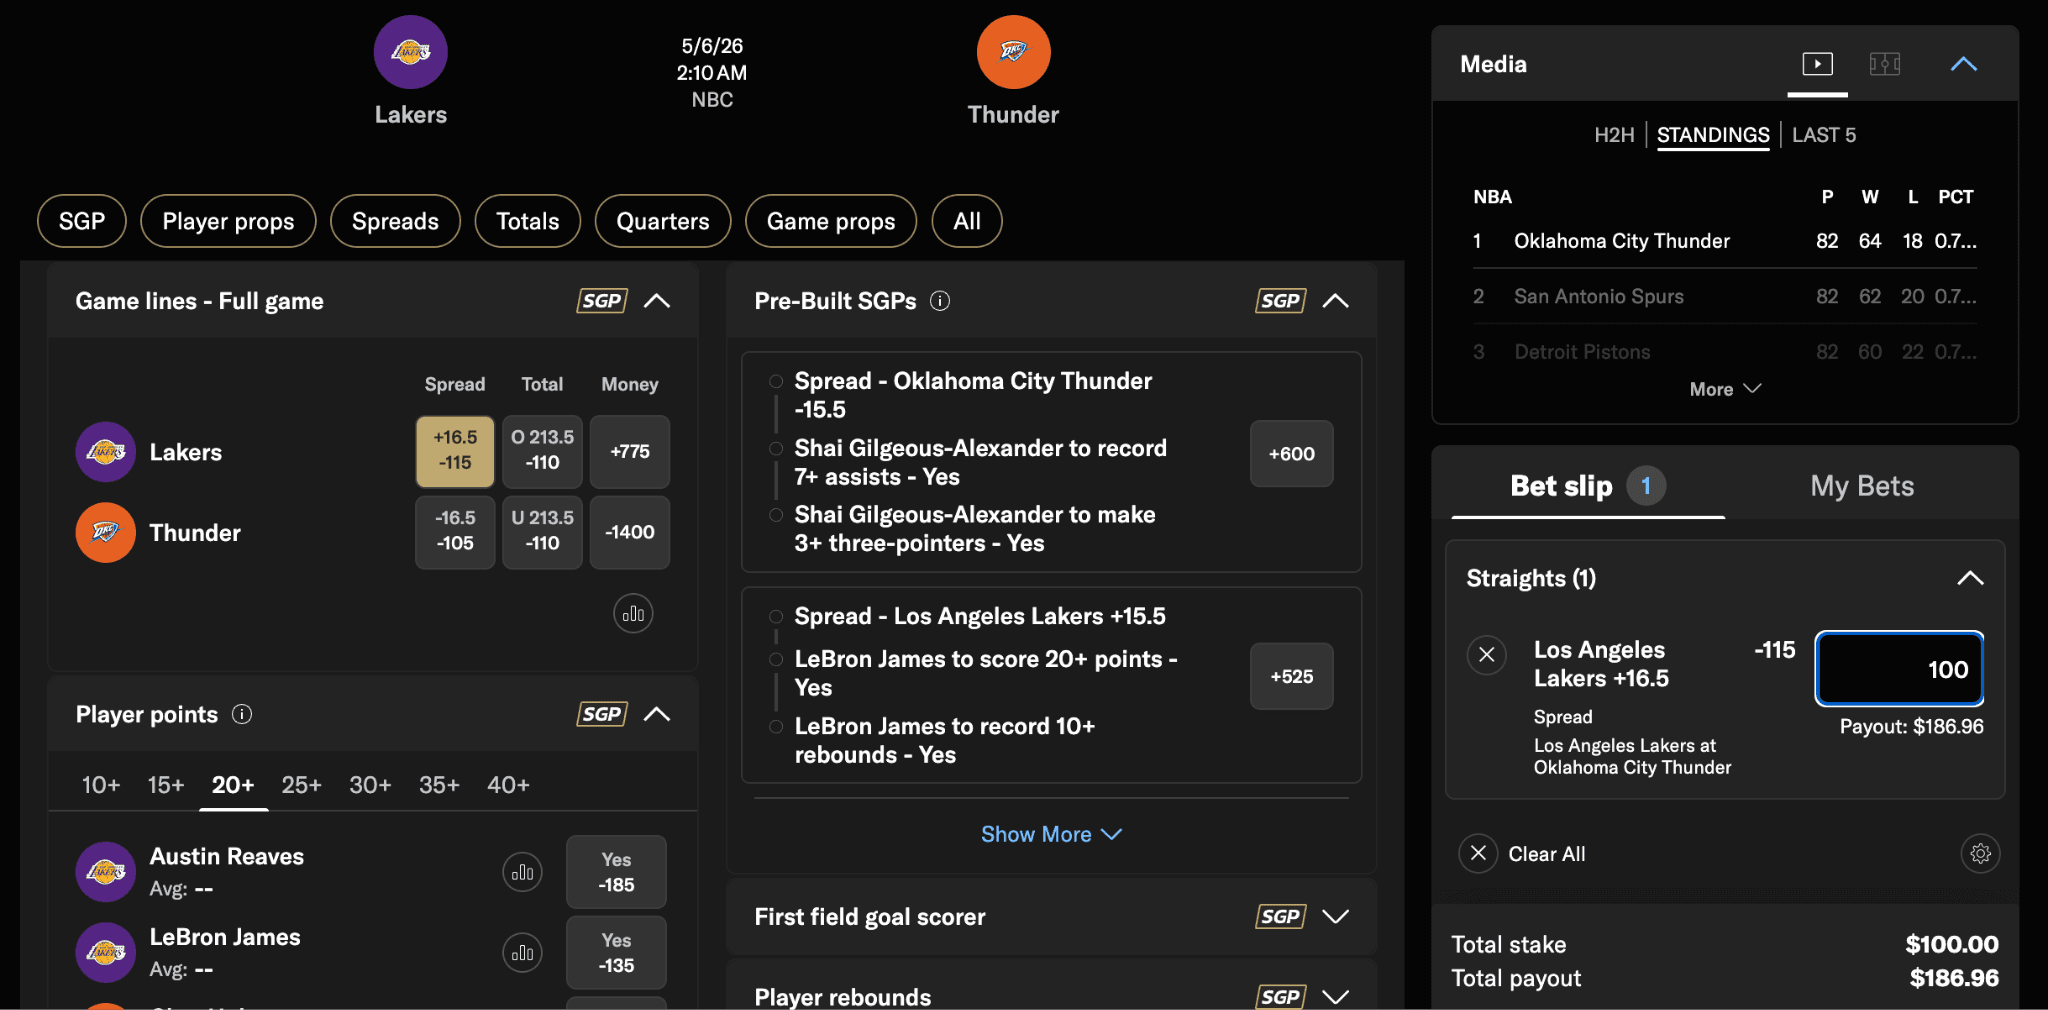Click Lakers logo in game lines row
The width and height of the screenshot is (2048, 1010).
point(106,452)
